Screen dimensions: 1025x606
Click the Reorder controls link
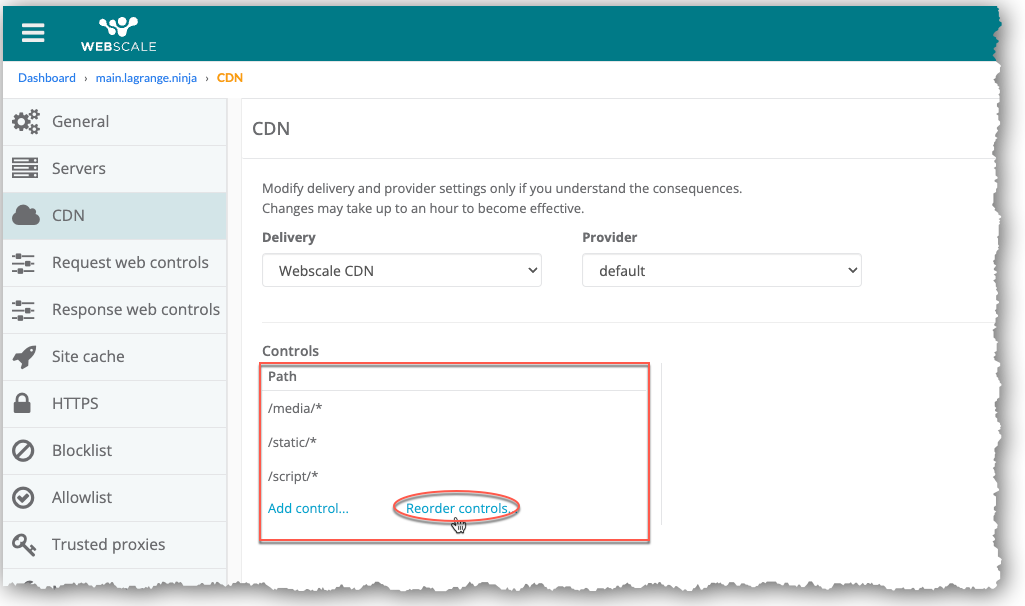[457, 509]
